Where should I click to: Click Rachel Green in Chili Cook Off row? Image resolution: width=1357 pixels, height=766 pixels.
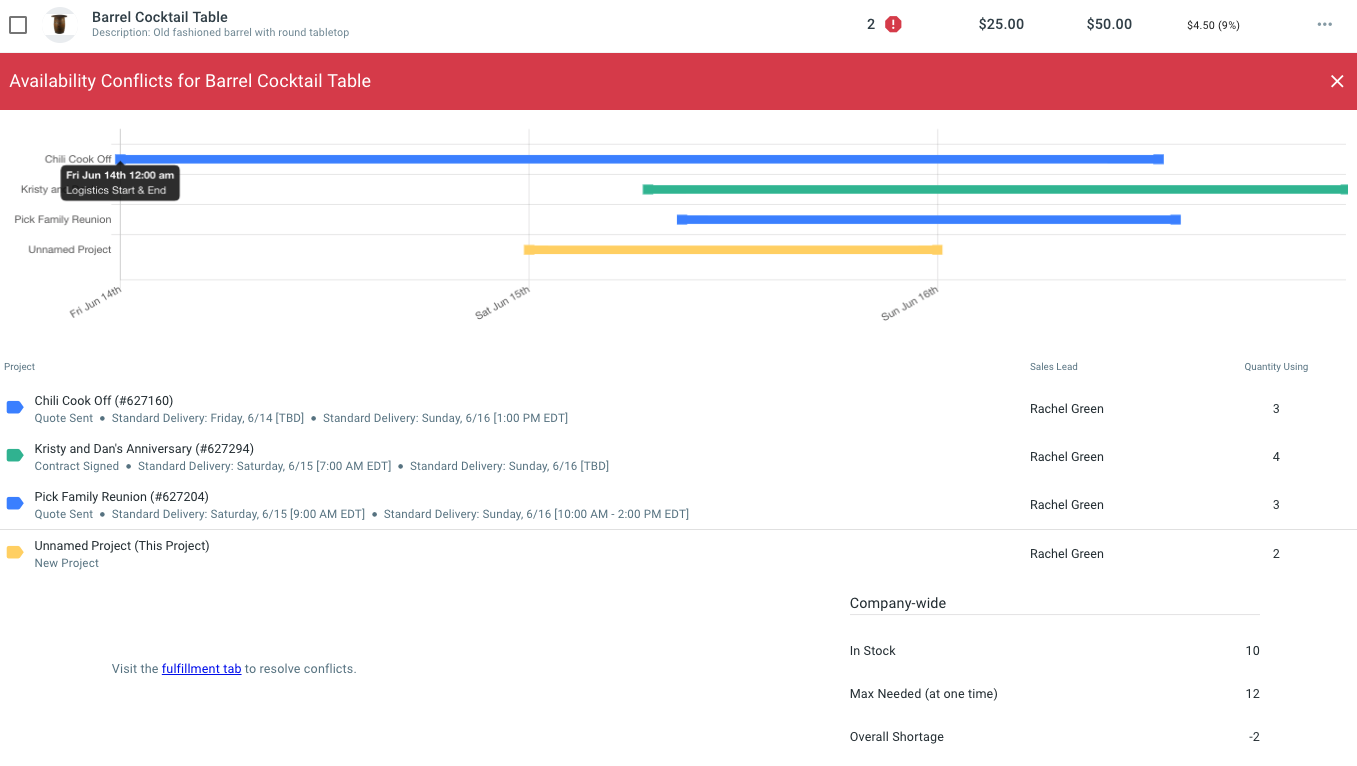[x=1067, y=409]
